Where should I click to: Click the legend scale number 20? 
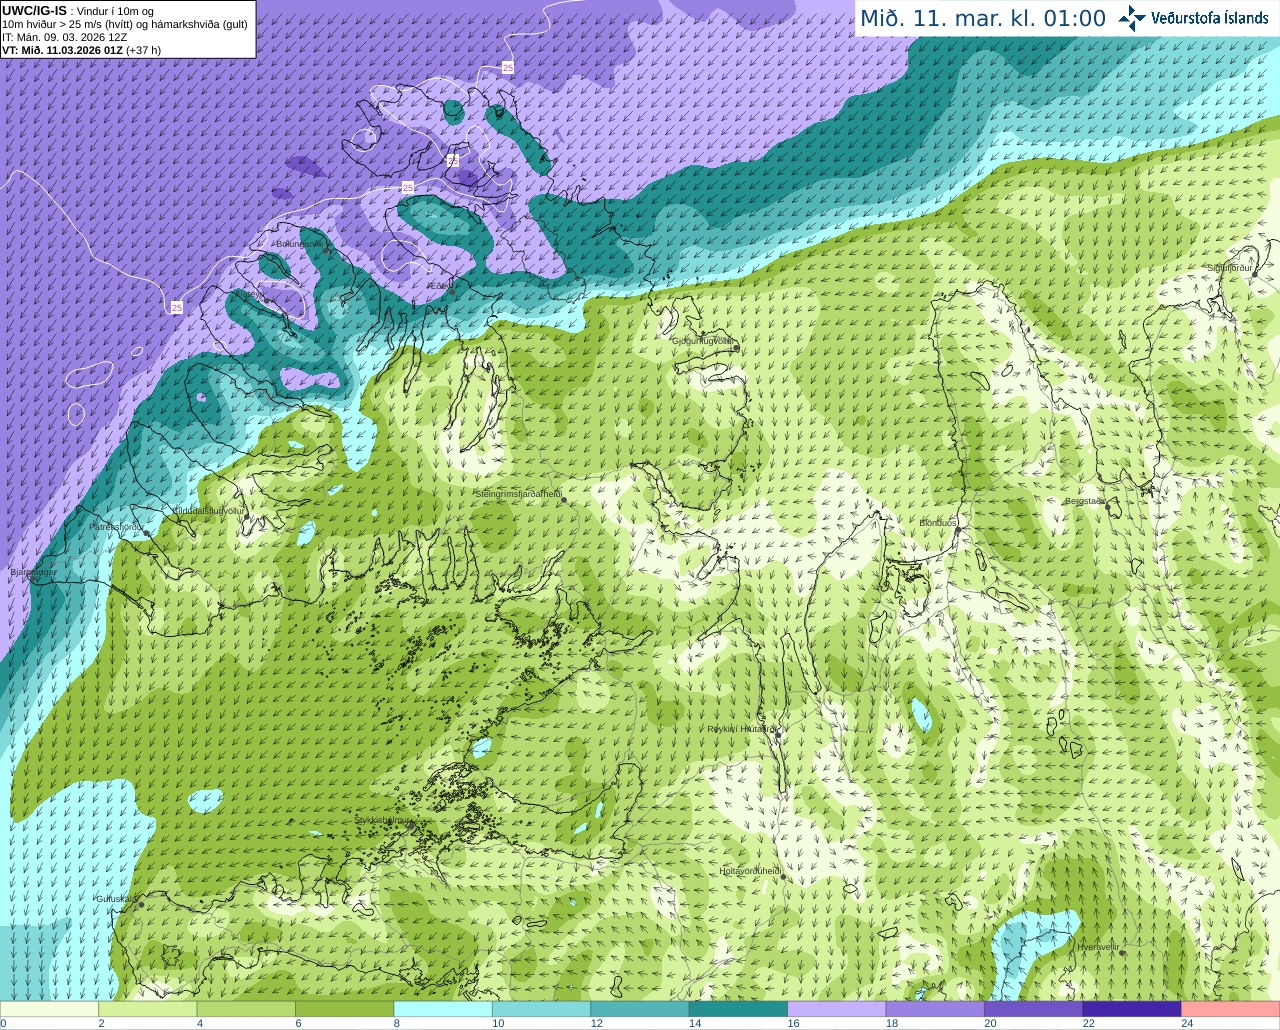tap(990, 1024)
